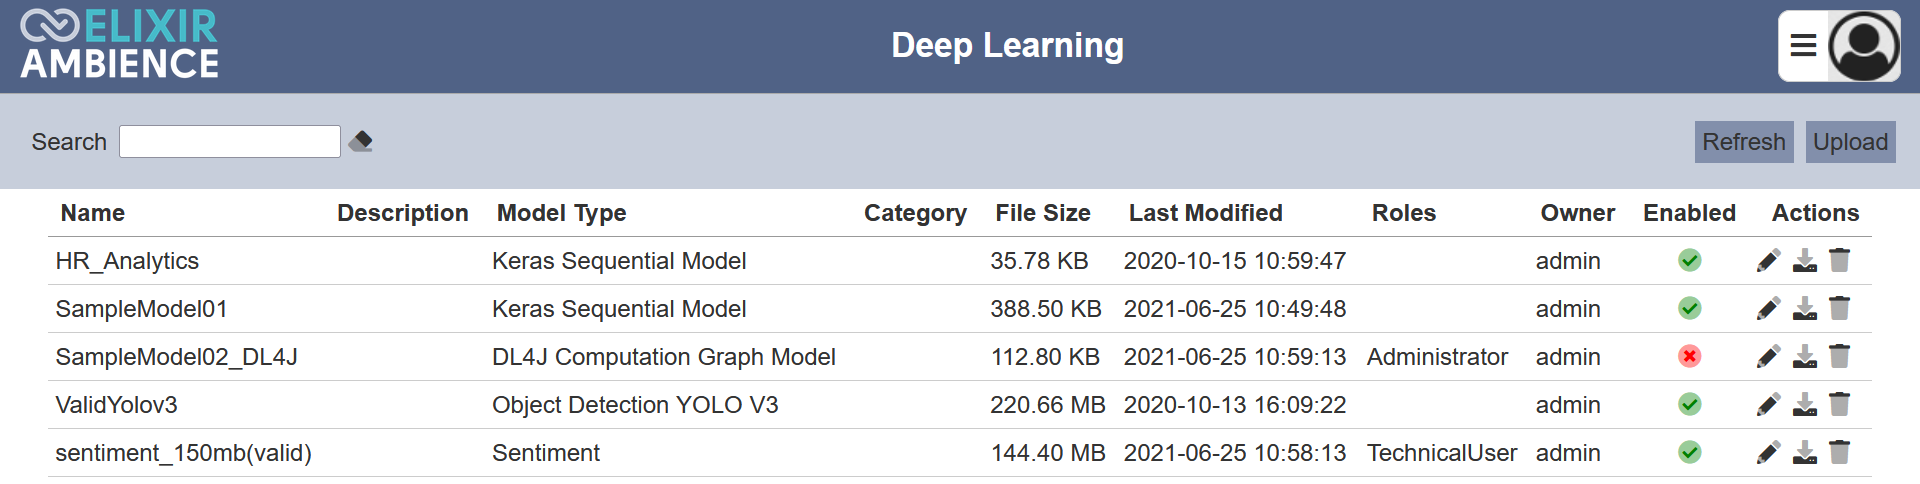Sort table by Name column header

(x=93, y=213)
